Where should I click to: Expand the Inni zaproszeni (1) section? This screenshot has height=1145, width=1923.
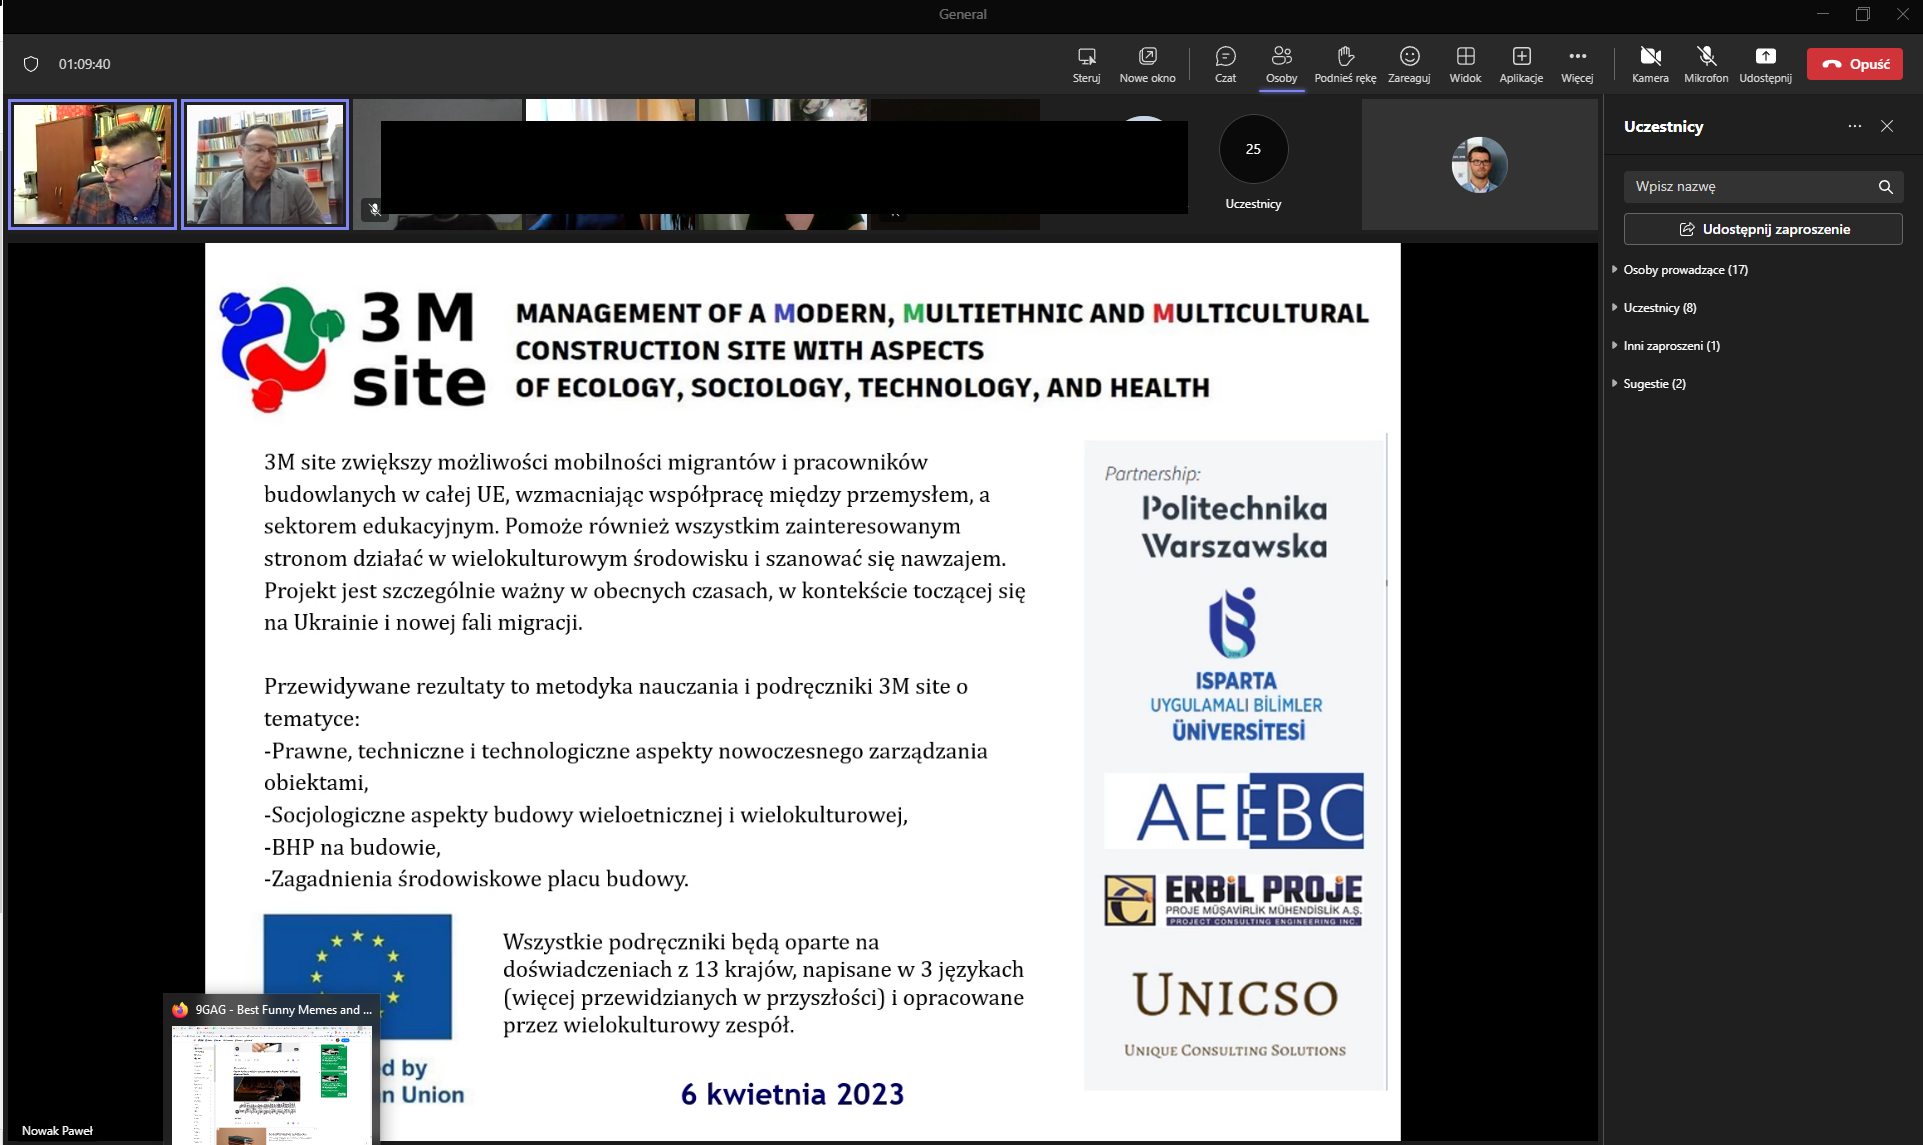tap(1671, 346)
